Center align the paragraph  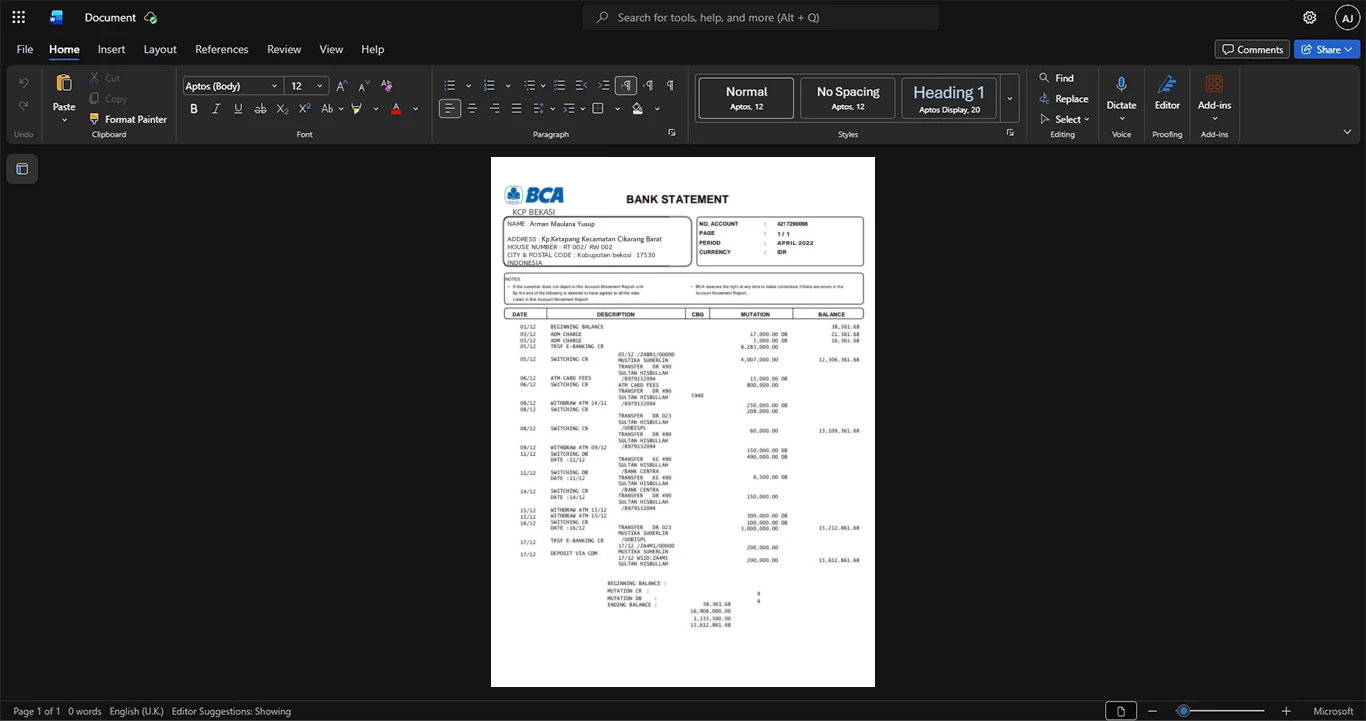472,108
